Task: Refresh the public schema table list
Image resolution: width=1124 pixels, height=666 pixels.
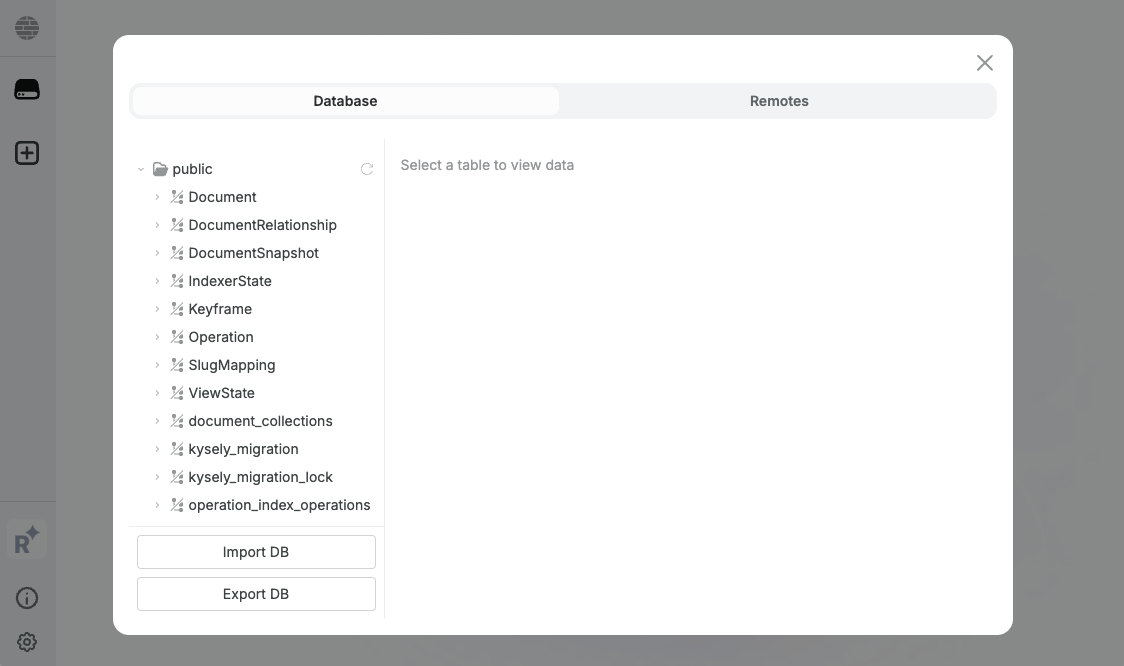Action: (x=367, y=168)
